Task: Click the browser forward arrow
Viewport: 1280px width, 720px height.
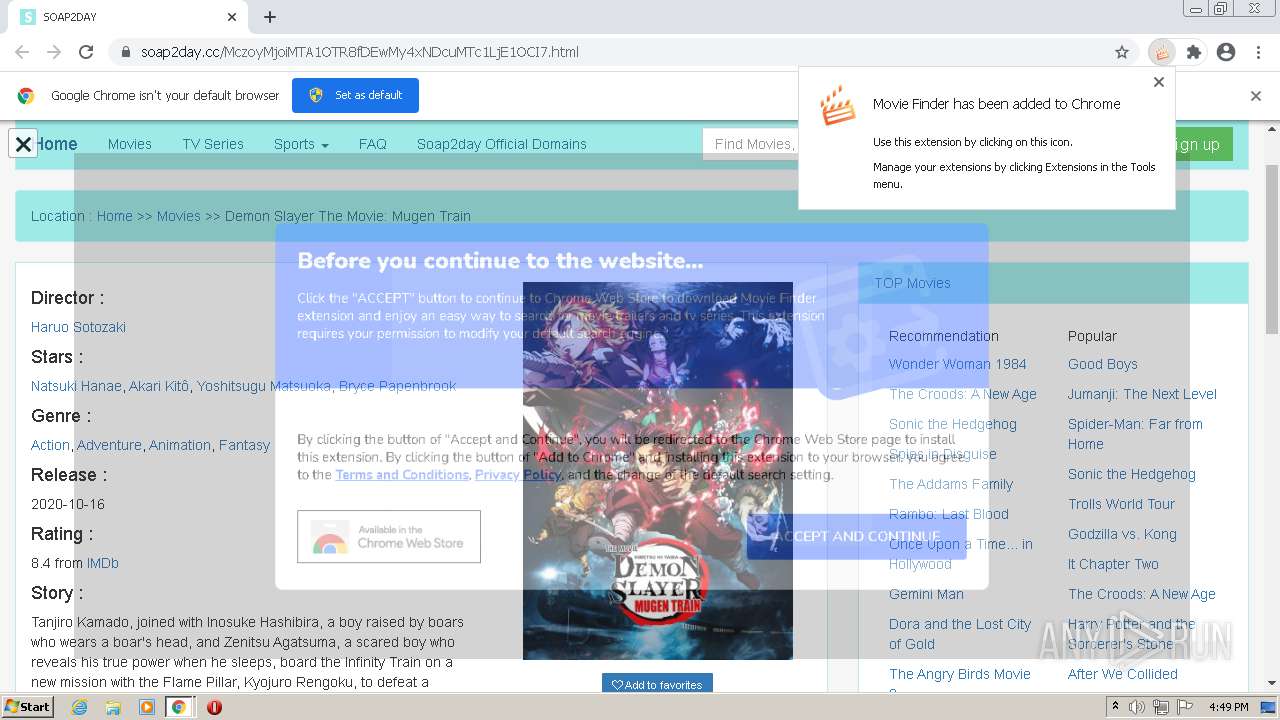Action: [x=54, y=52]
